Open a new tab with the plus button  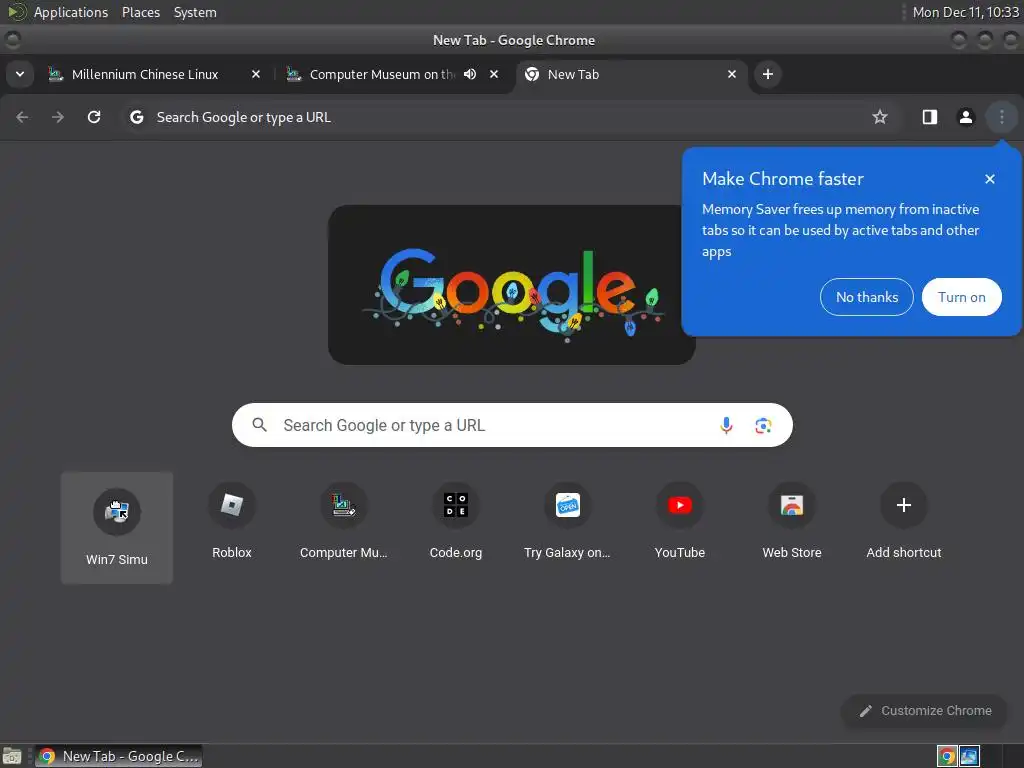(768, 74)
